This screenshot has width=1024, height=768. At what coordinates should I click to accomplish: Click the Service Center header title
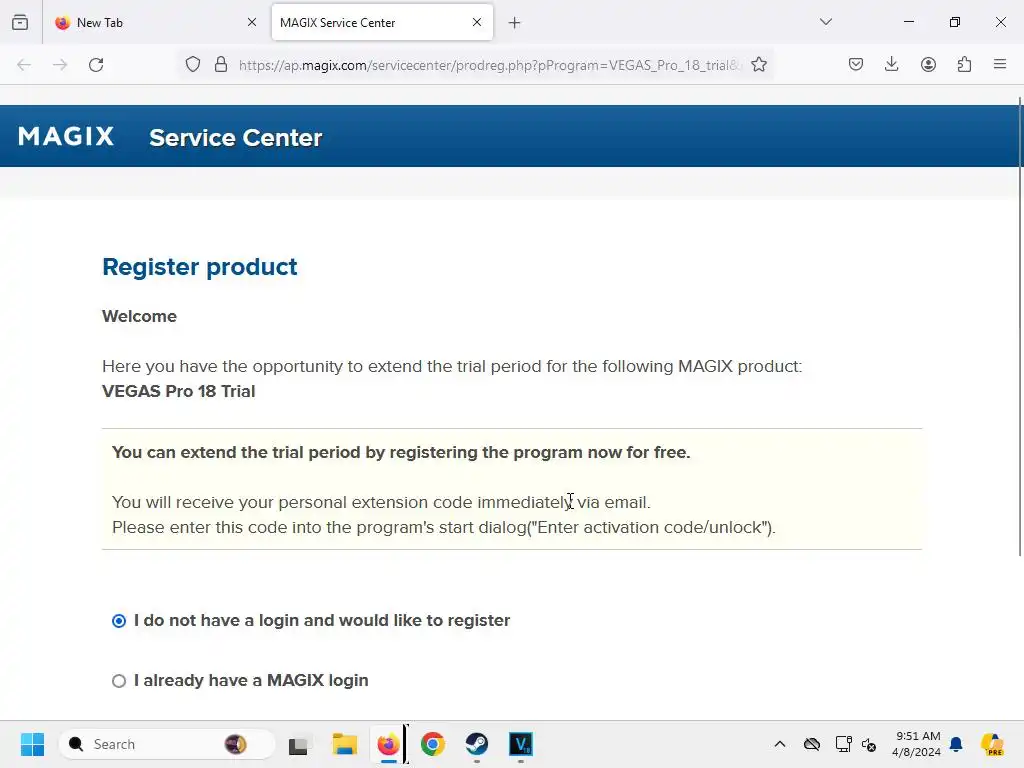coord(236,138)
